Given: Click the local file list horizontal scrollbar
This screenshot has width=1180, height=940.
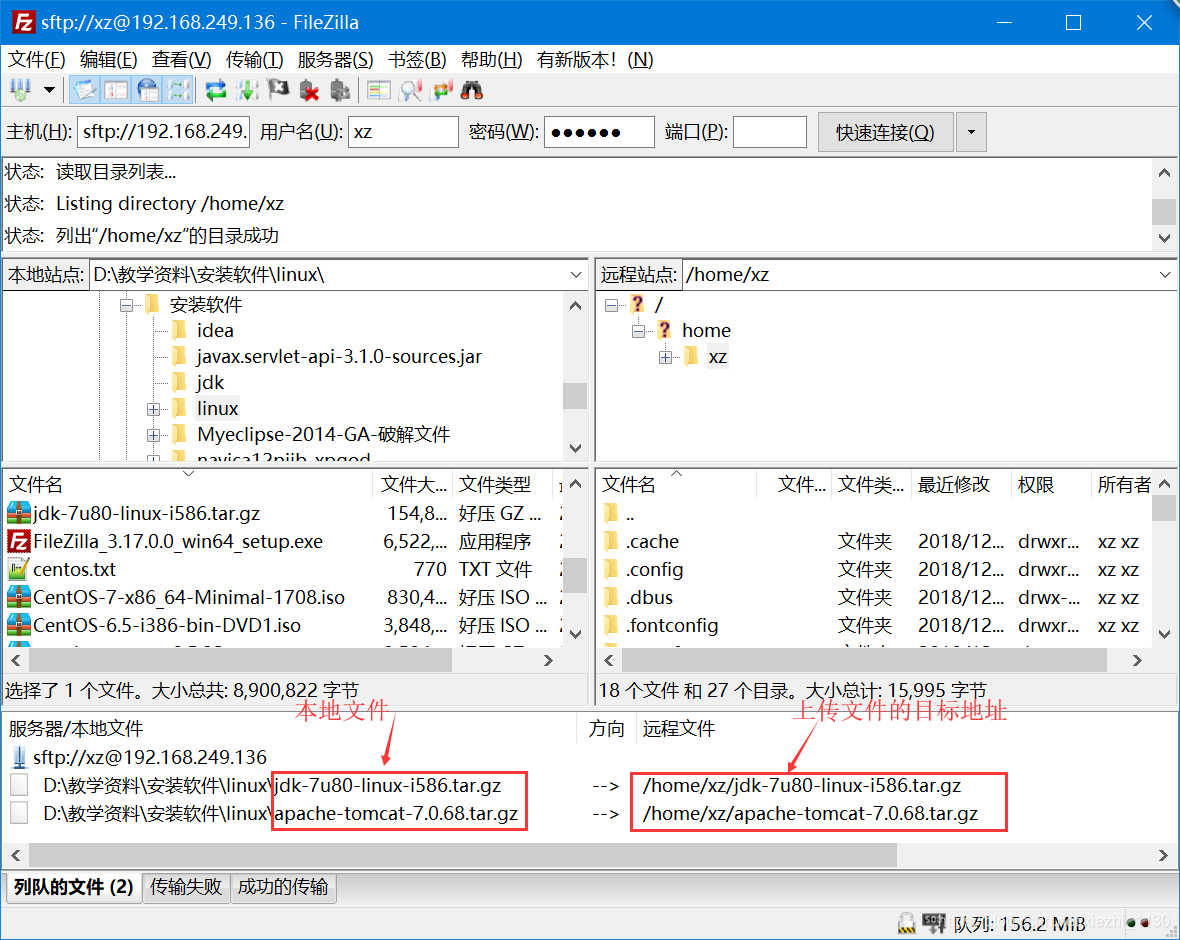Looking at the screenshot, I should [240, 660].
